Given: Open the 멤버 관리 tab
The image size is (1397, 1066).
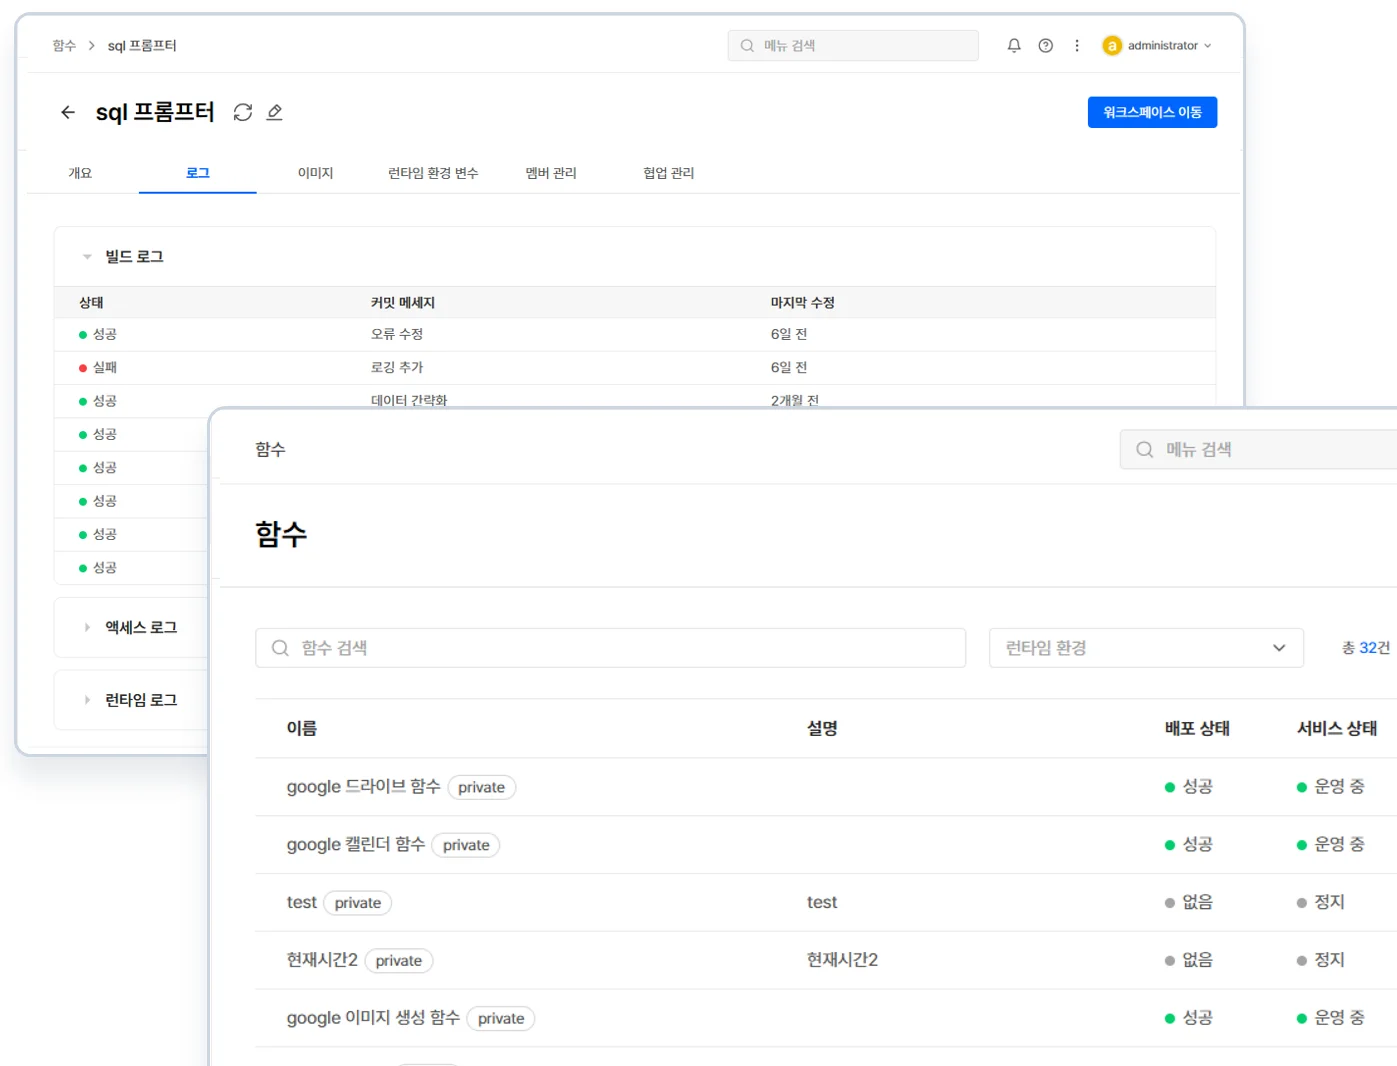Looking at the screenshot, I should tap(551, 173).
